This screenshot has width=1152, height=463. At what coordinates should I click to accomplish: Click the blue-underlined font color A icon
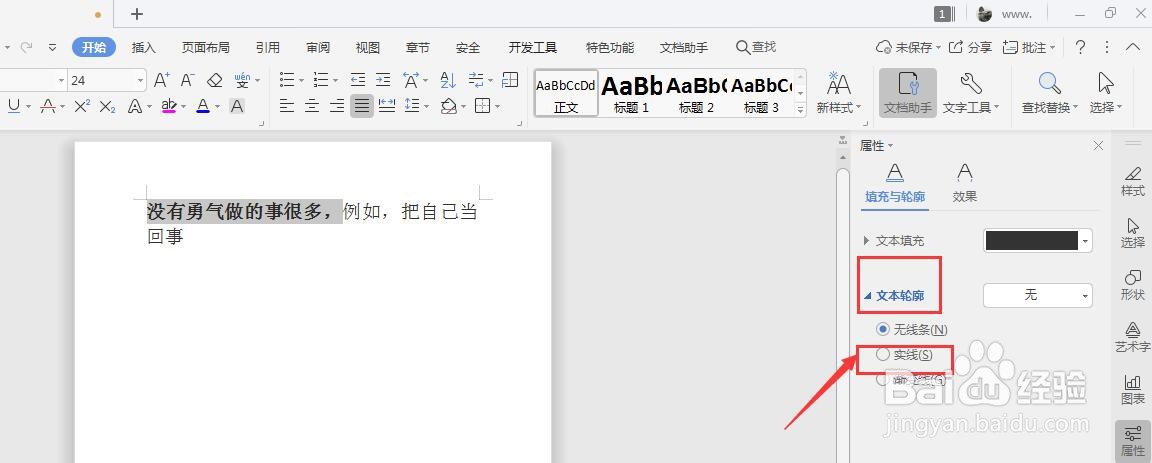point(204,107)
